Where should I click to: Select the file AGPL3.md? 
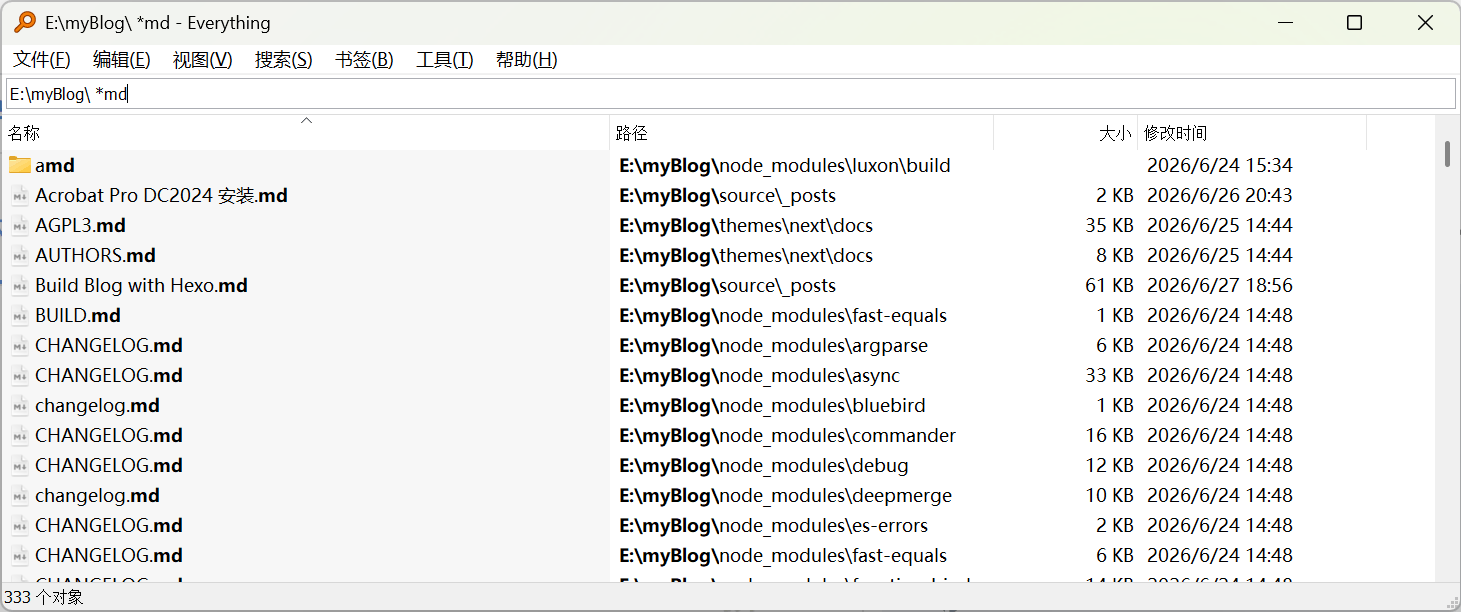(80, 225)
